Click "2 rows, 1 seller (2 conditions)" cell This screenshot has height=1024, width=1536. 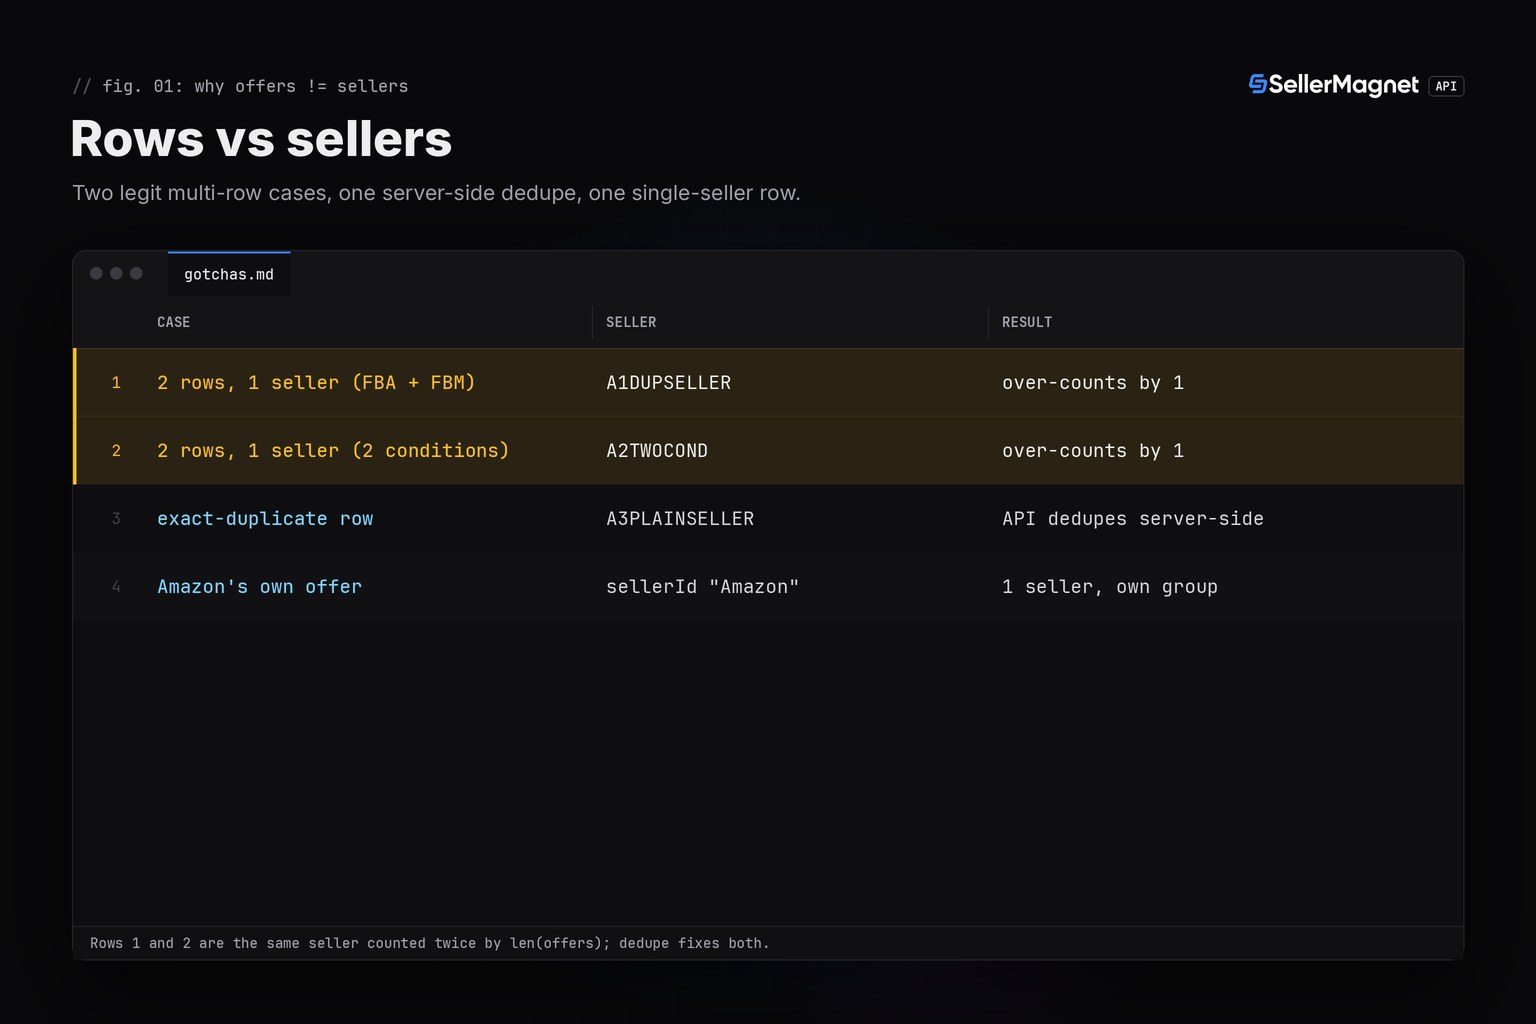[333, 451]
